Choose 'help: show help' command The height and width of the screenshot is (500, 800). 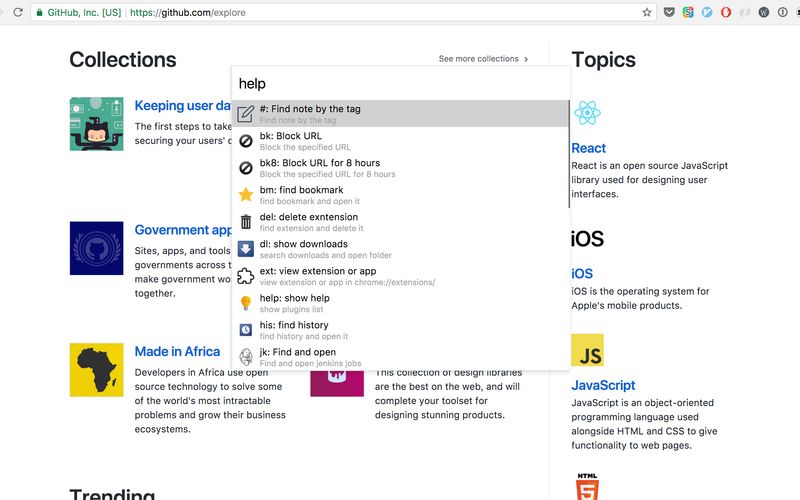401,303
